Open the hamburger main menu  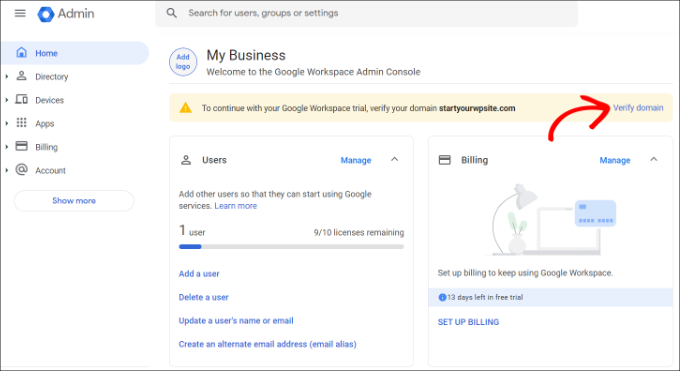pos(20,13)
